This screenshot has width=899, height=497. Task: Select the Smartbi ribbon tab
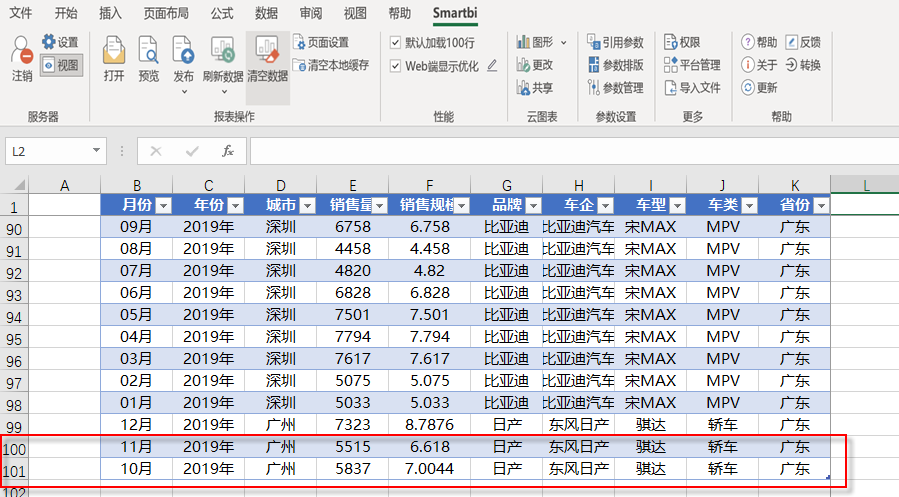click(x=455, y=13)
